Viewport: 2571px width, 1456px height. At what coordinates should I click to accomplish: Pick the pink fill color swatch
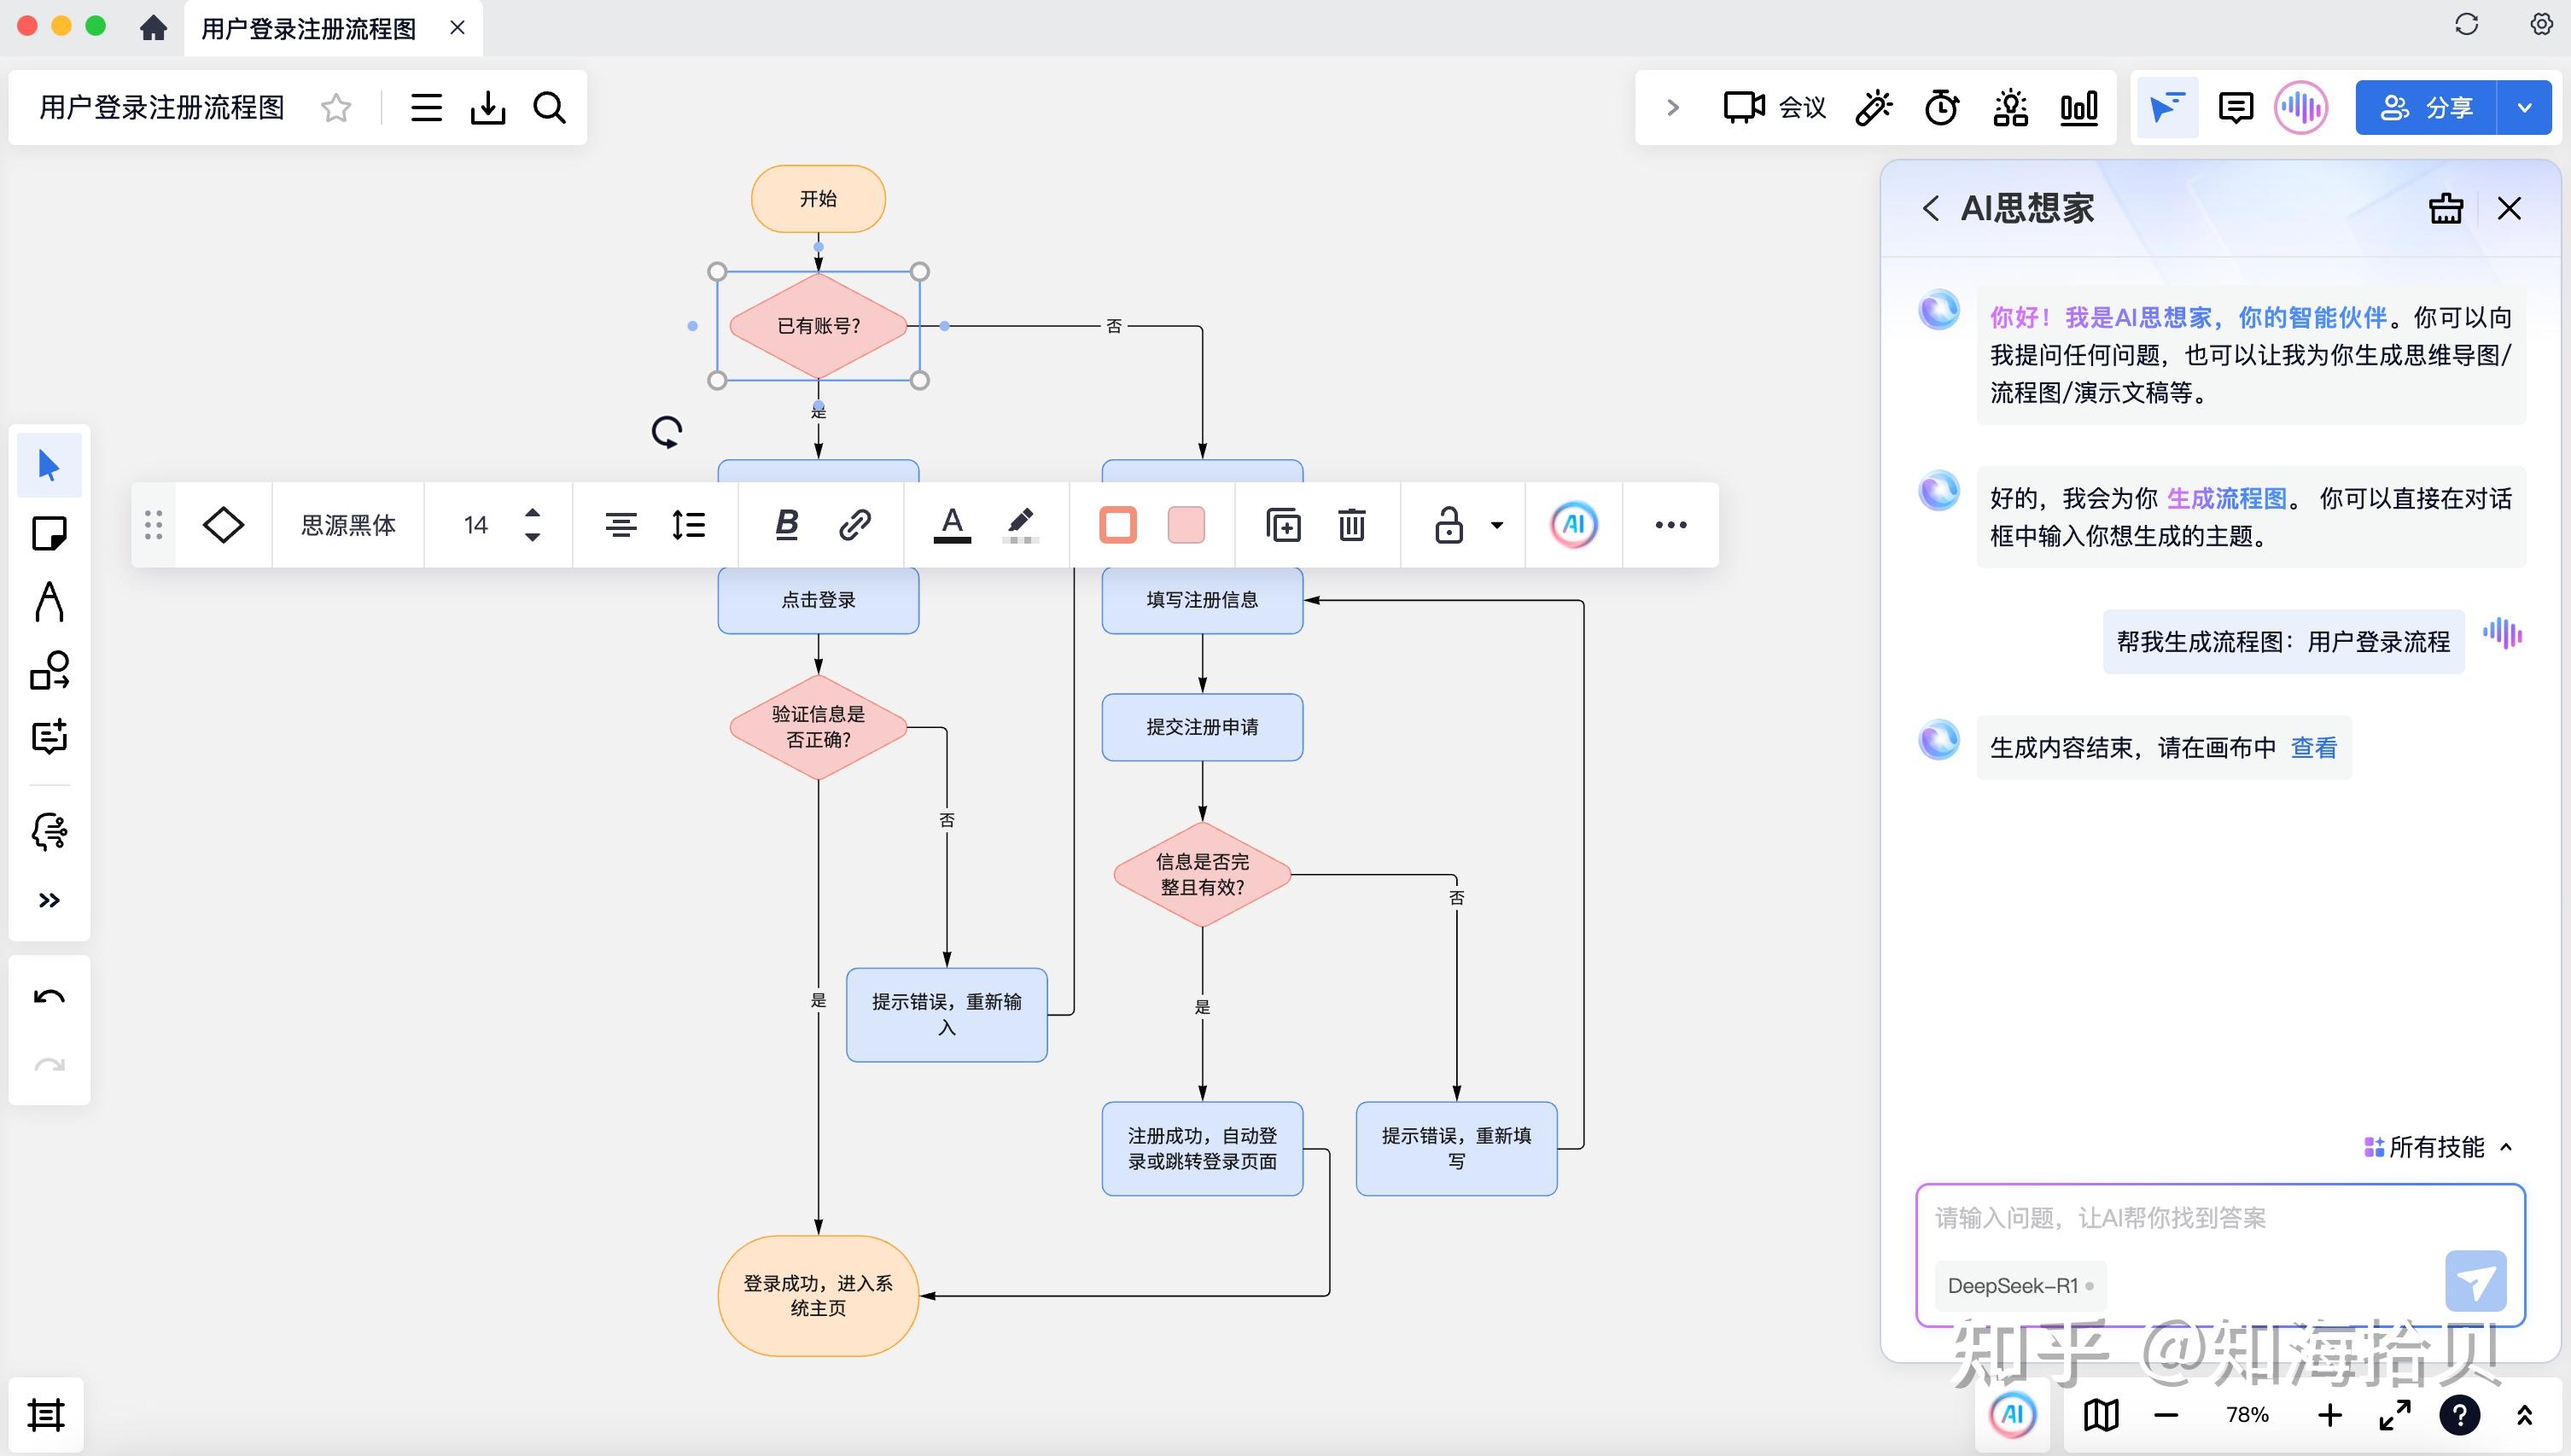coord(1186,525)
